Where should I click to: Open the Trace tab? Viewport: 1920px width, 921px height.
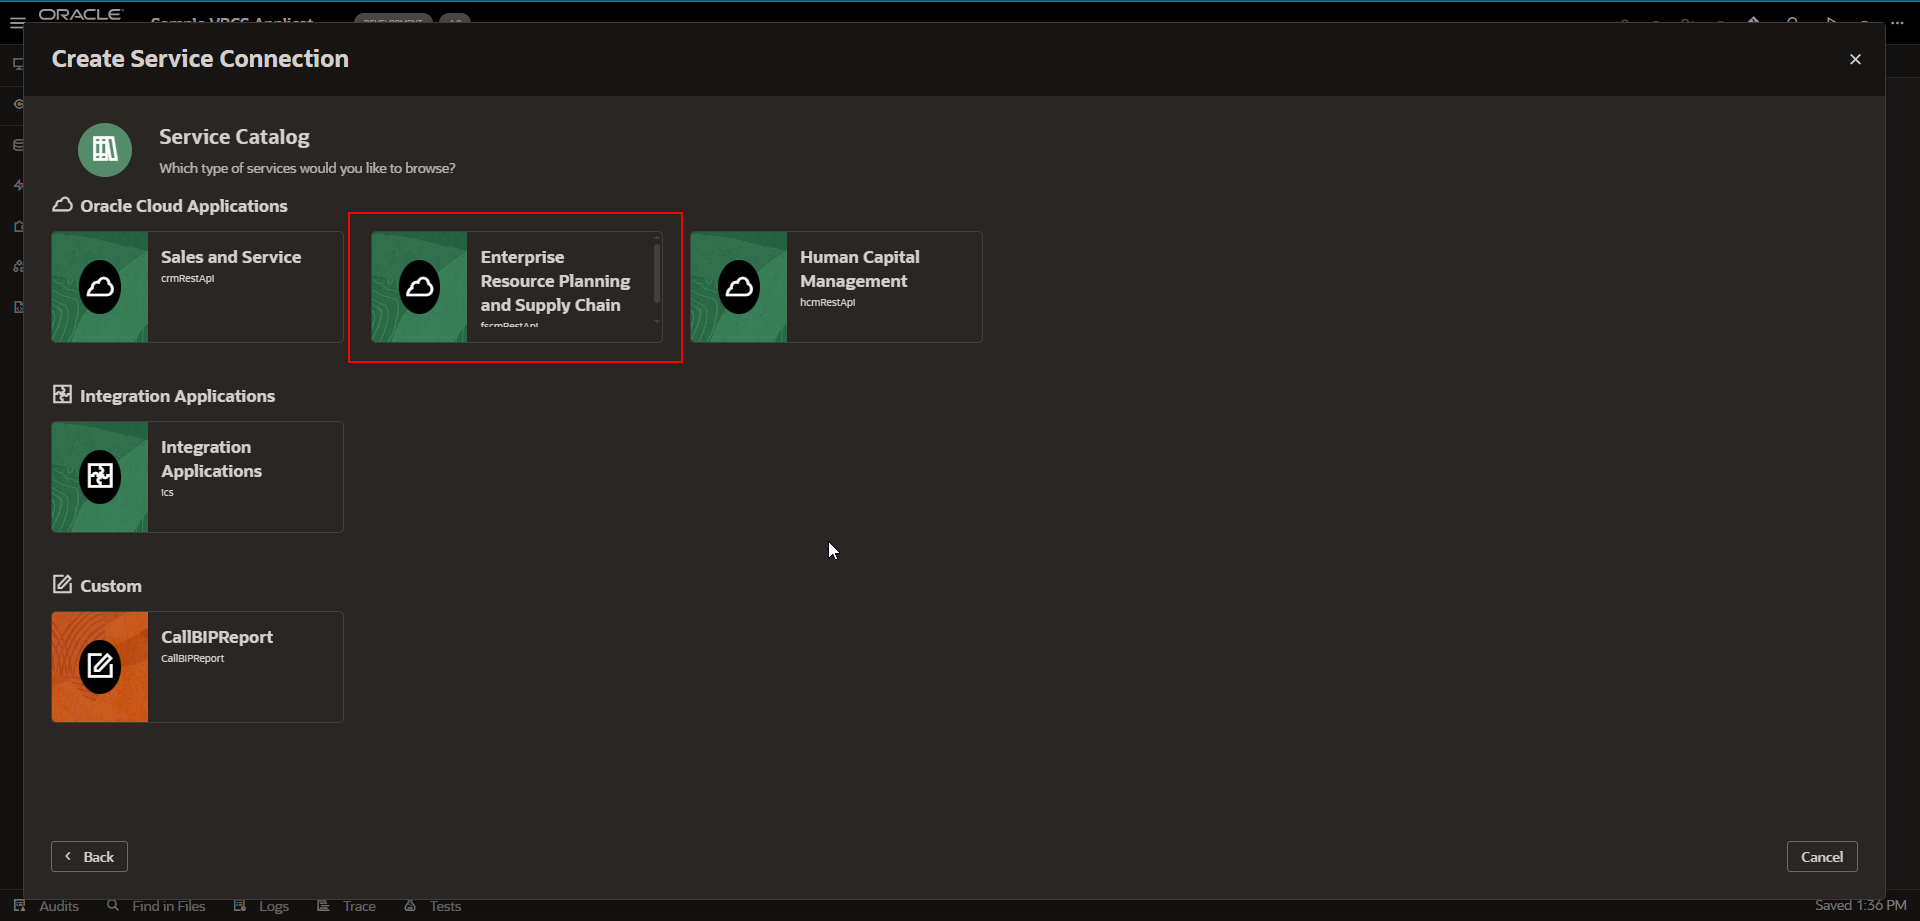click(x=346, y=906)
